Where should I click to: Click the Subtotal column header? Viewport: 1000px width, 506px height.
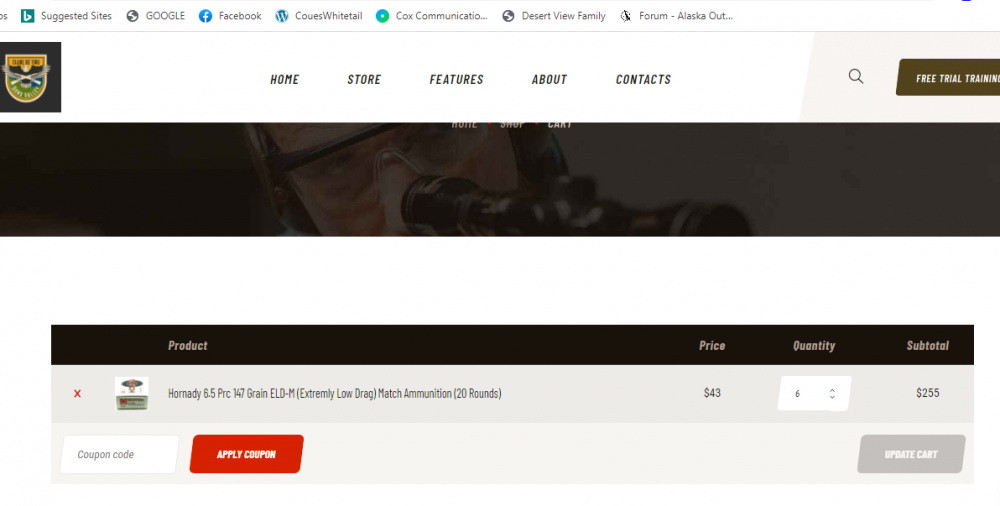pos(928,345)
